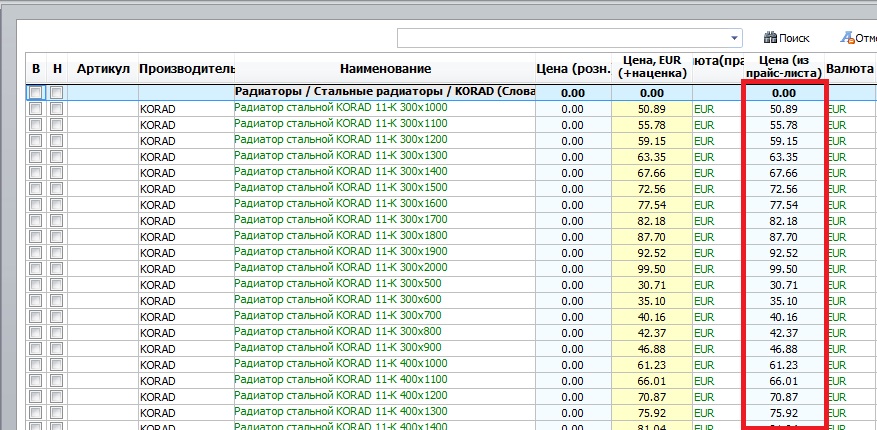Viewport: 877px width, 430px height.
Task: Click the Поиск binoculars search button
Action: click(x=786, y=38)
